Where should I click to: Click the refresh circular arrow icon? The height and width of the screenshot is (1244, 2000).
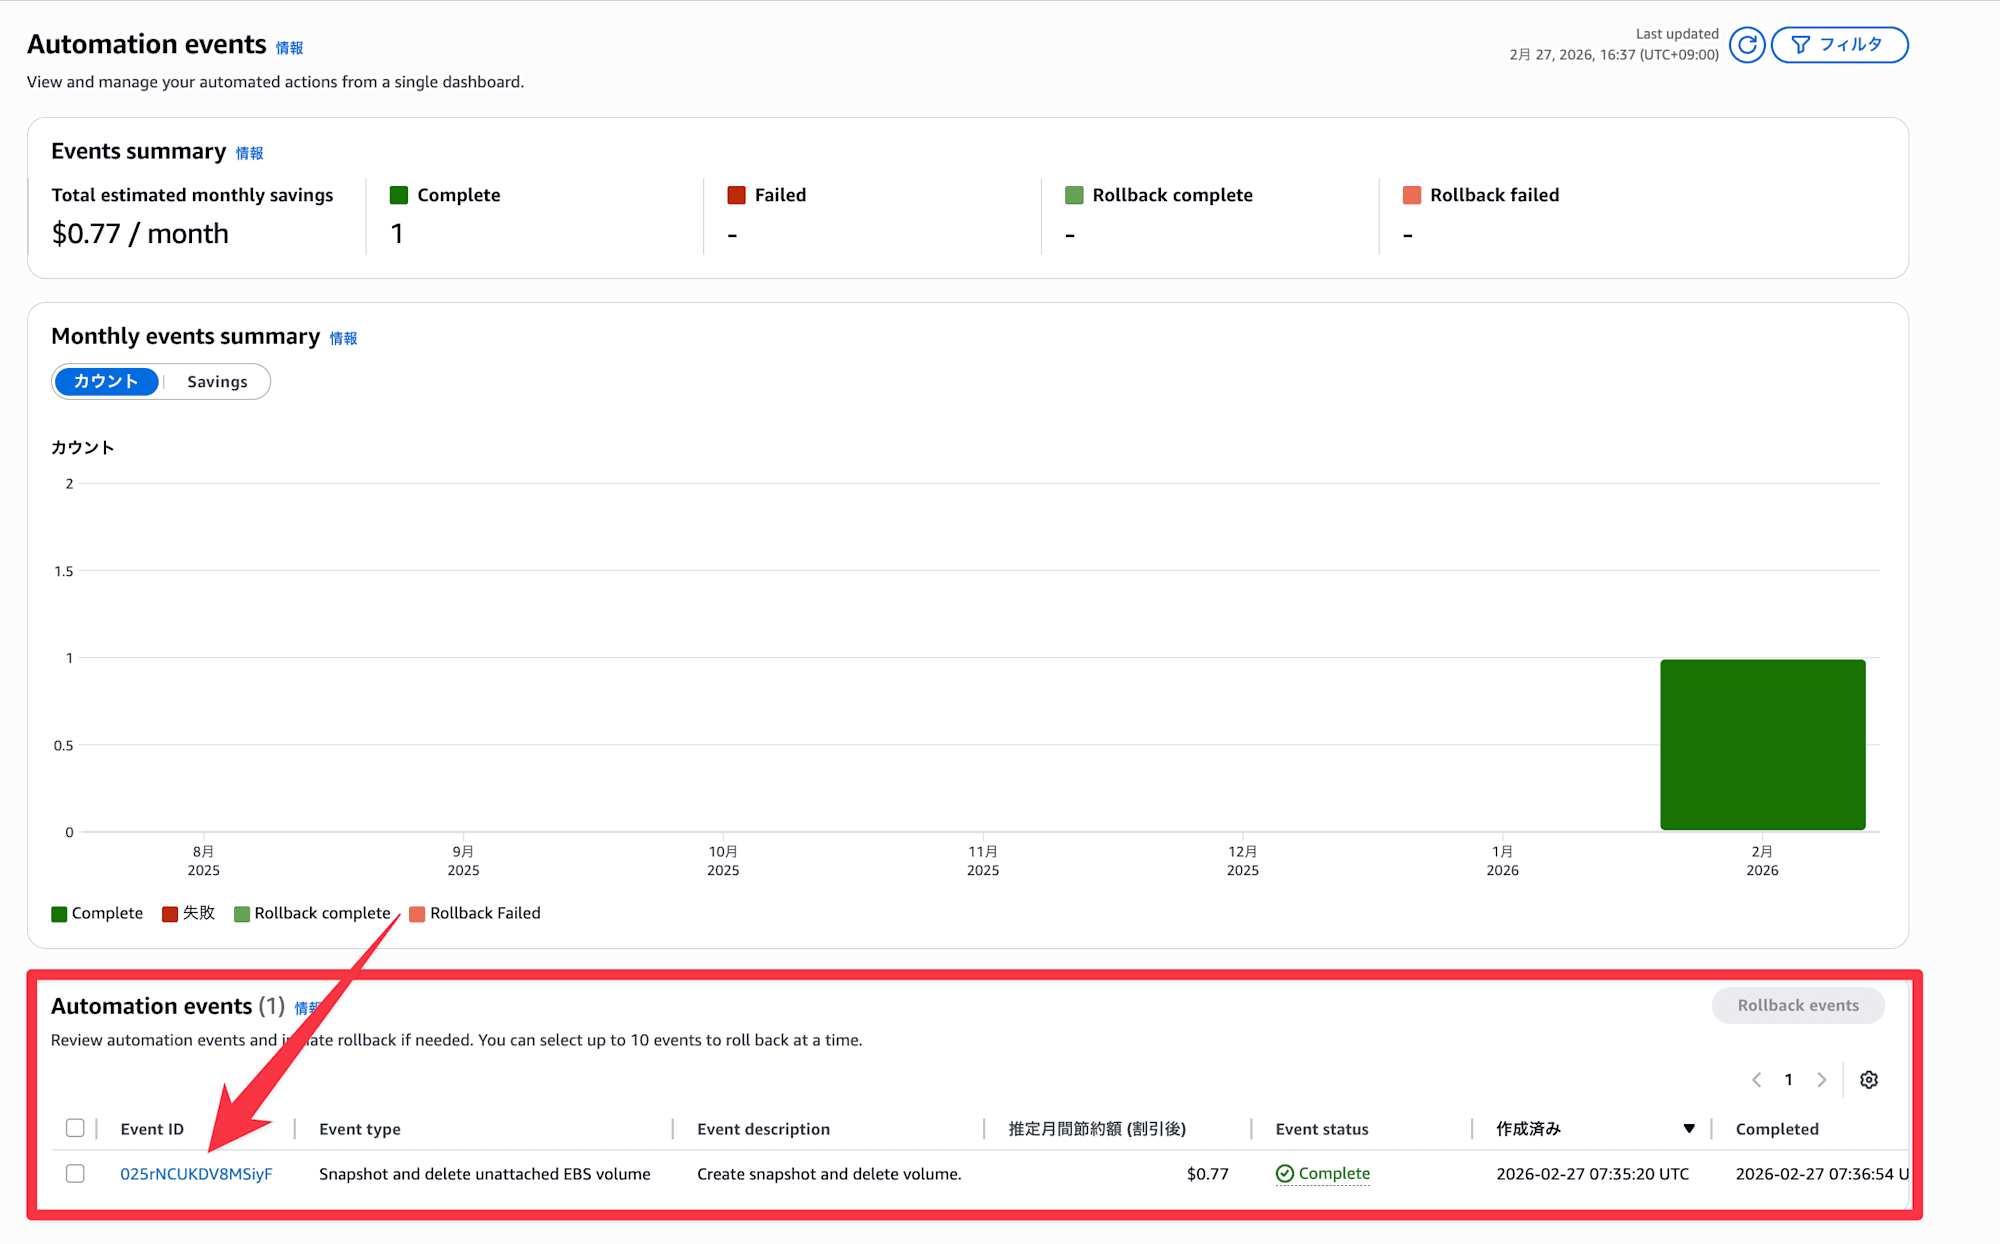pyautogui.click(x=1747, y=45)
